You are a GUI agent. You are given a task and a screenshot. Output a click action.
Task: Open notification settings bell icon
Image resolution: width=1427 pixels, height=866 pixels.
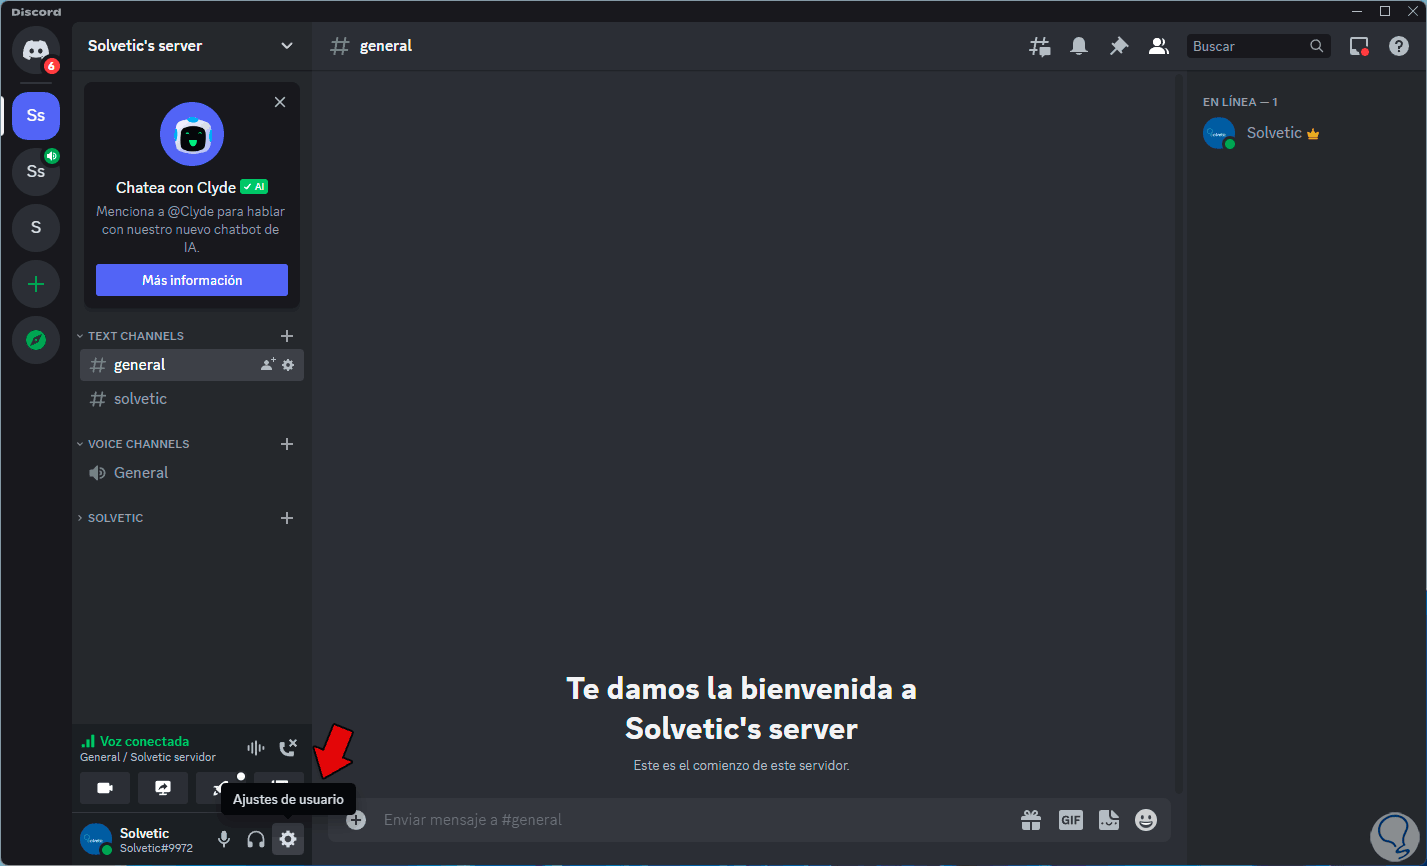tap(1079, 46)
